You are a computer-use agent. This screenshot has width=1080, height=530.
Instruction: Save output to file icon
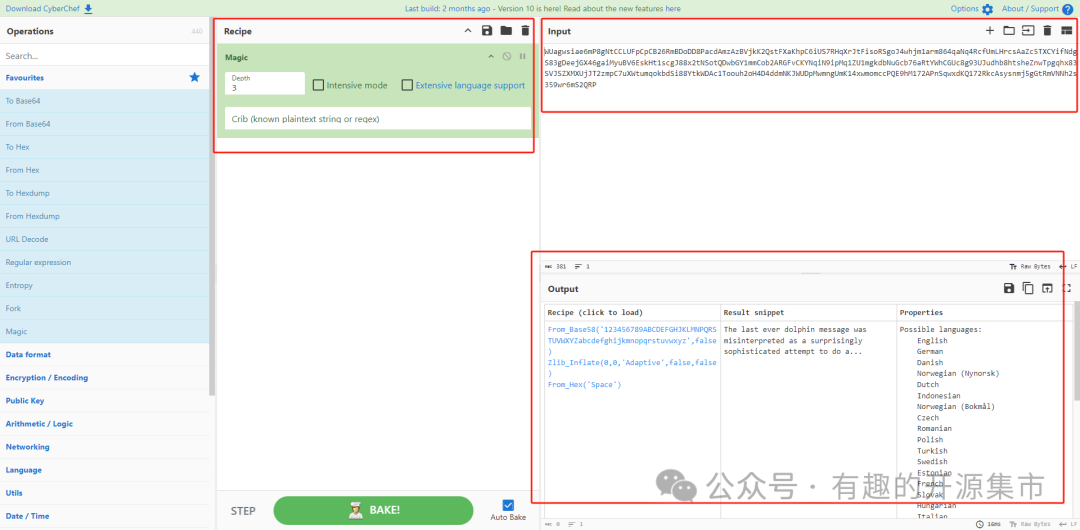click(1009, 288)
